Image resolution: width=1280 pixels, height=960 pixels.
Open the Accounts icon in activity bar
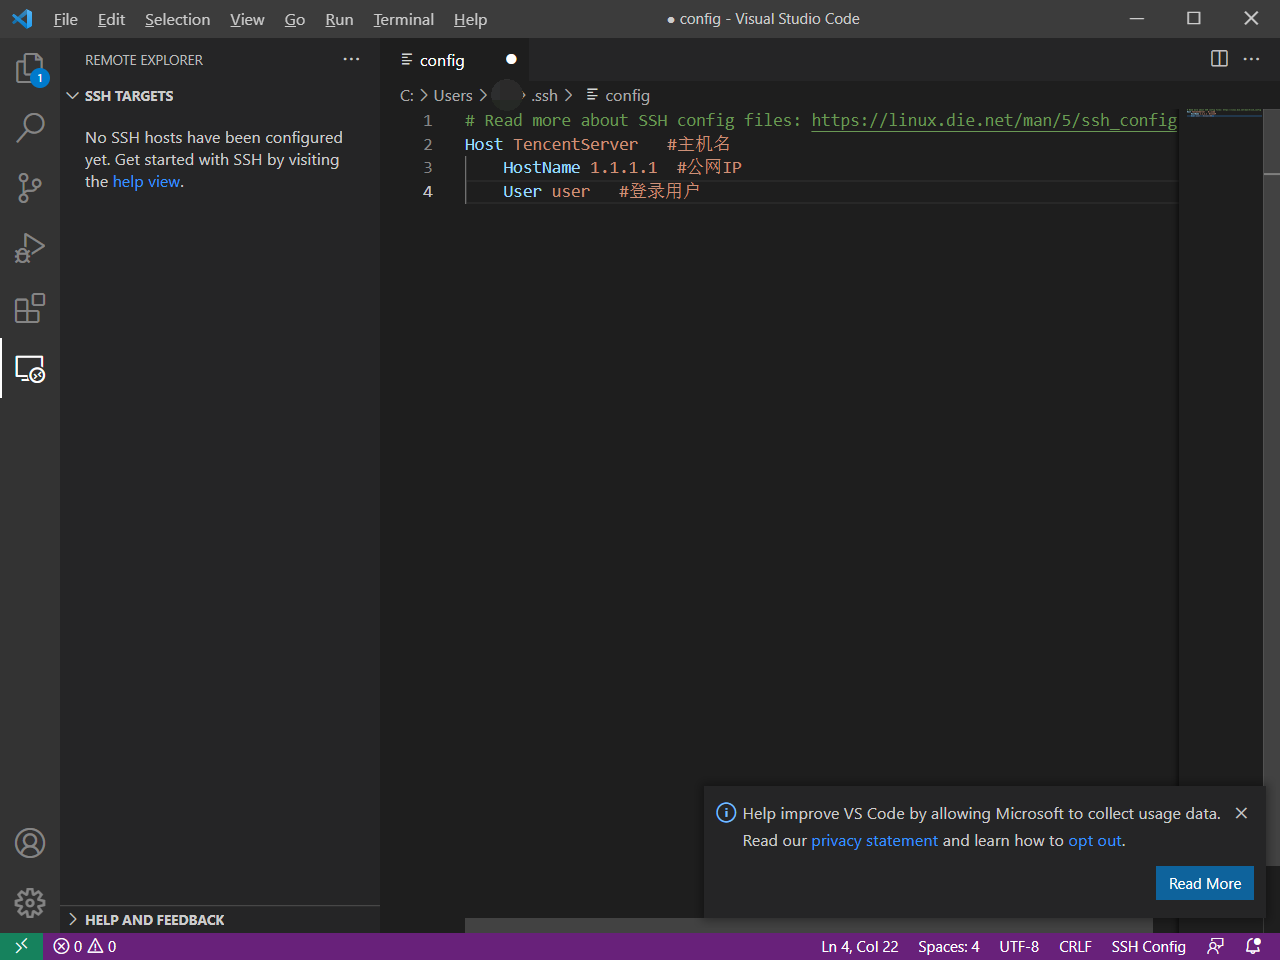pyautogui.click(x=30, y=843)
